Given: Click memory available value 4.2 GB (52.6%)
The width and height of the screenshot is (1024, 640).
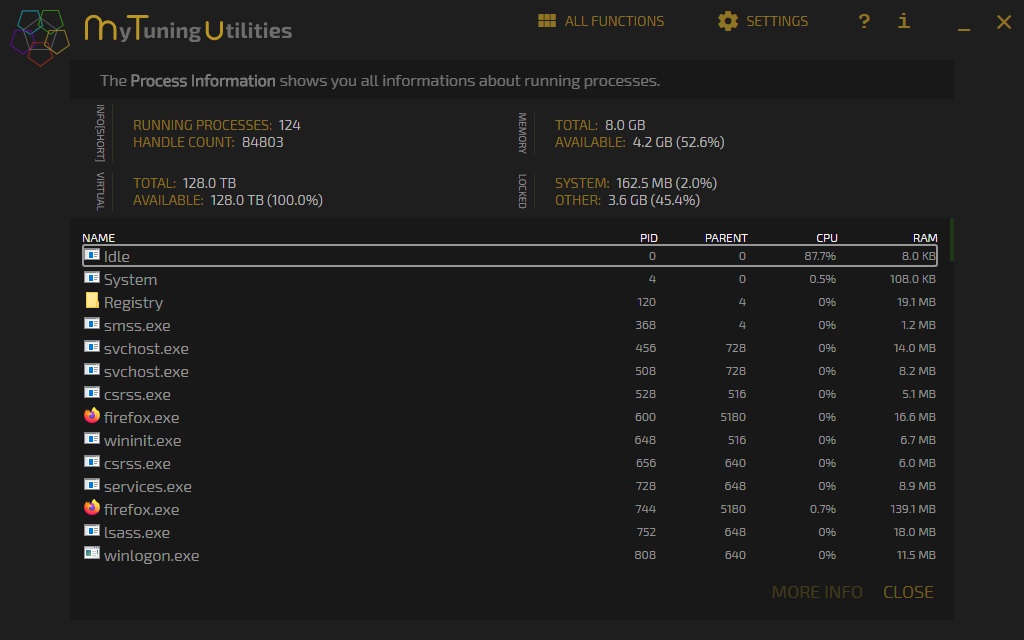Looking at the screenshot, I should [678, 142].
